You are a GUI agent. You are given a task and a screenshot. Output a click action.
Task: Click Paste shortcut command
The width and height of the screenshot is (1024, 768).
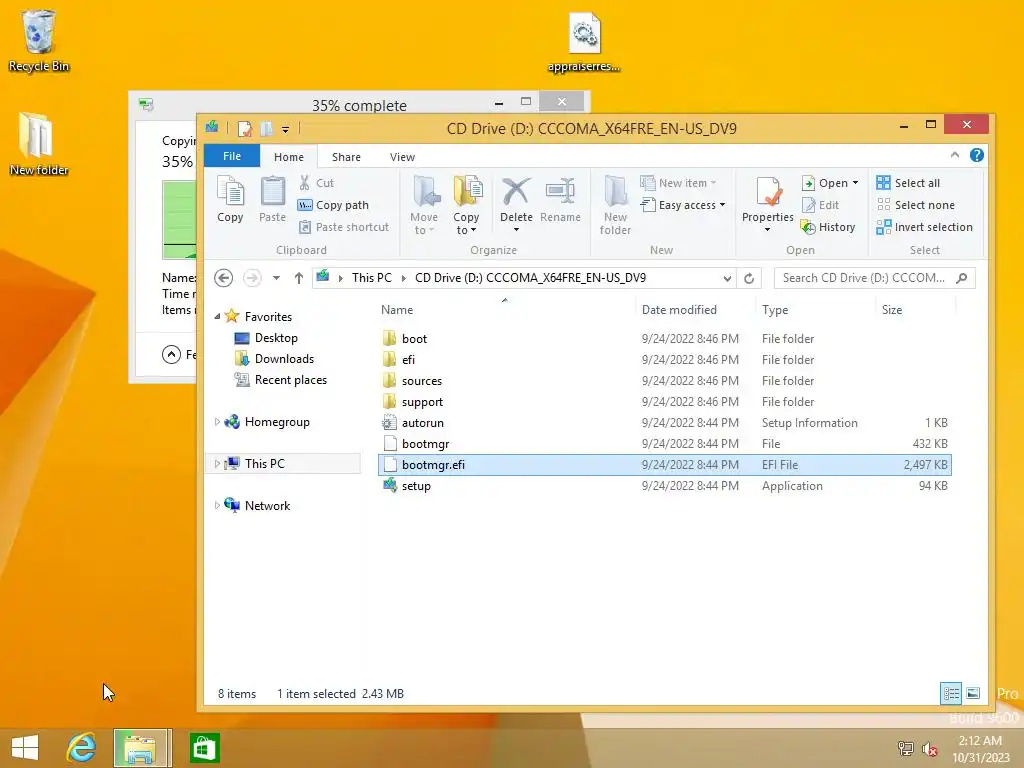pos(344,227)
